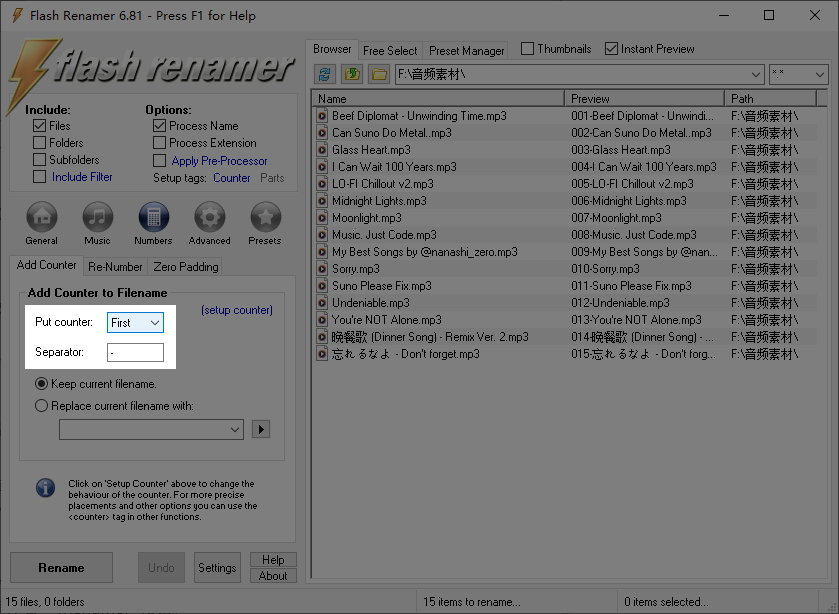
Task: Switch to the Browser tab
Action: click(332, 49)
